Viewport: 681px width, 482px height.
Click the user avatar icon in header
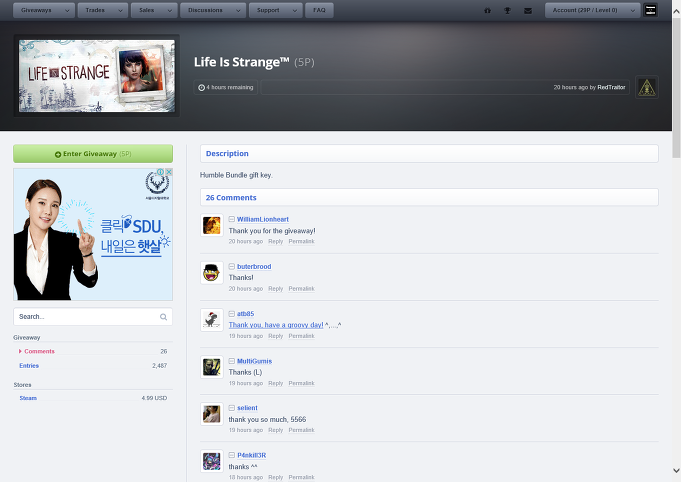(x=650, y=10)
